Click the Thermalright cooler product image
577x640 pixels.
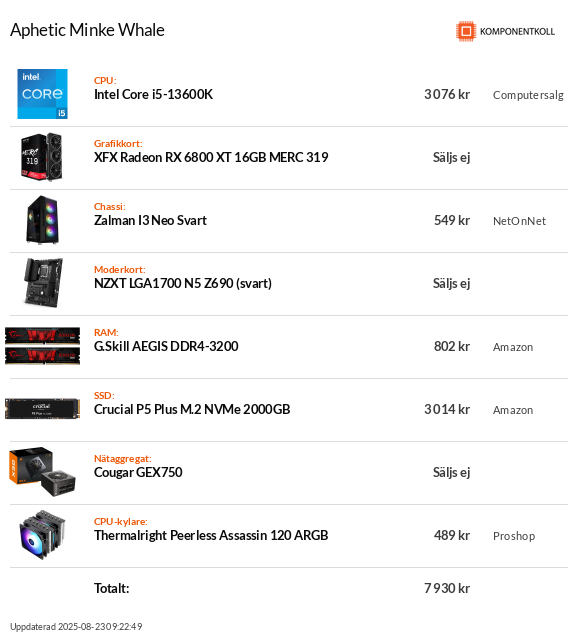tap(42, 535)
